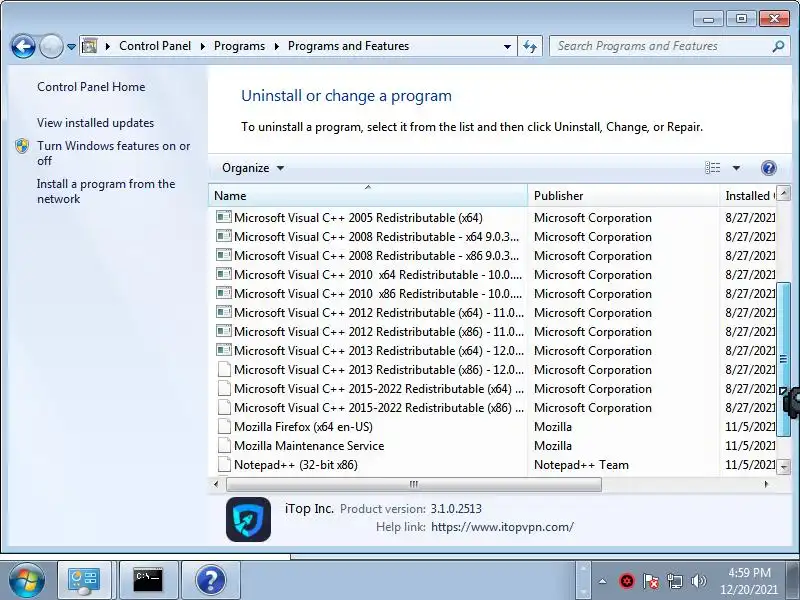
Task: Select Visual C++ 2015-2022 Redistributable (x64) row
Action: (x=492, y=389)
